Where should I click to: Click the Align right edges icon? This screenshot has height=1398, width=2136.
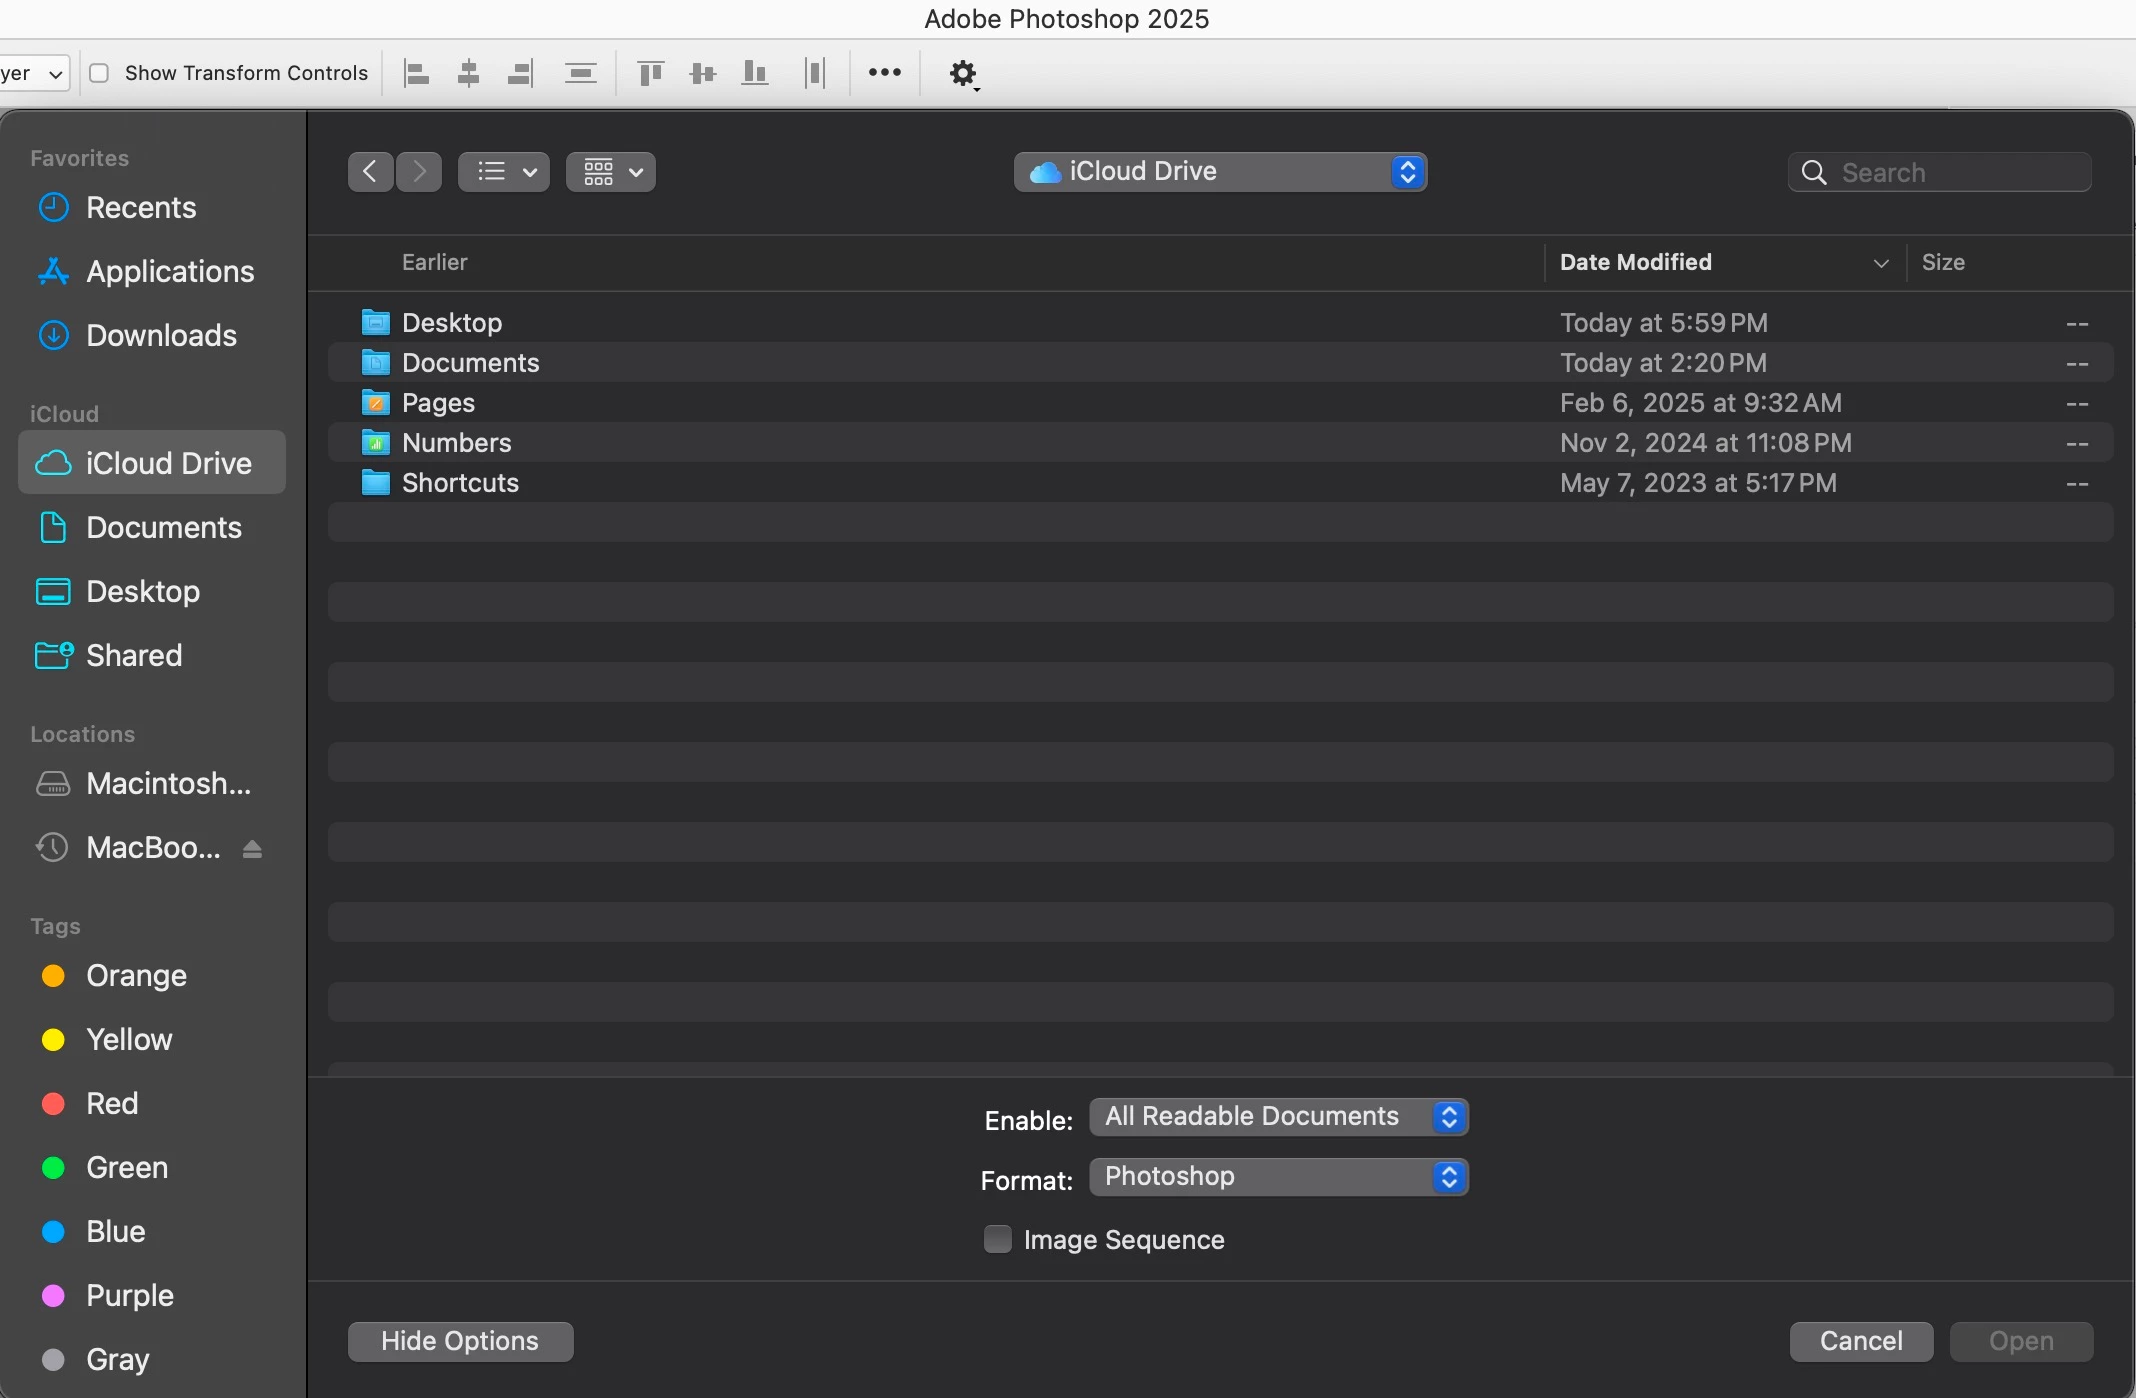click(x=520, y=73)
